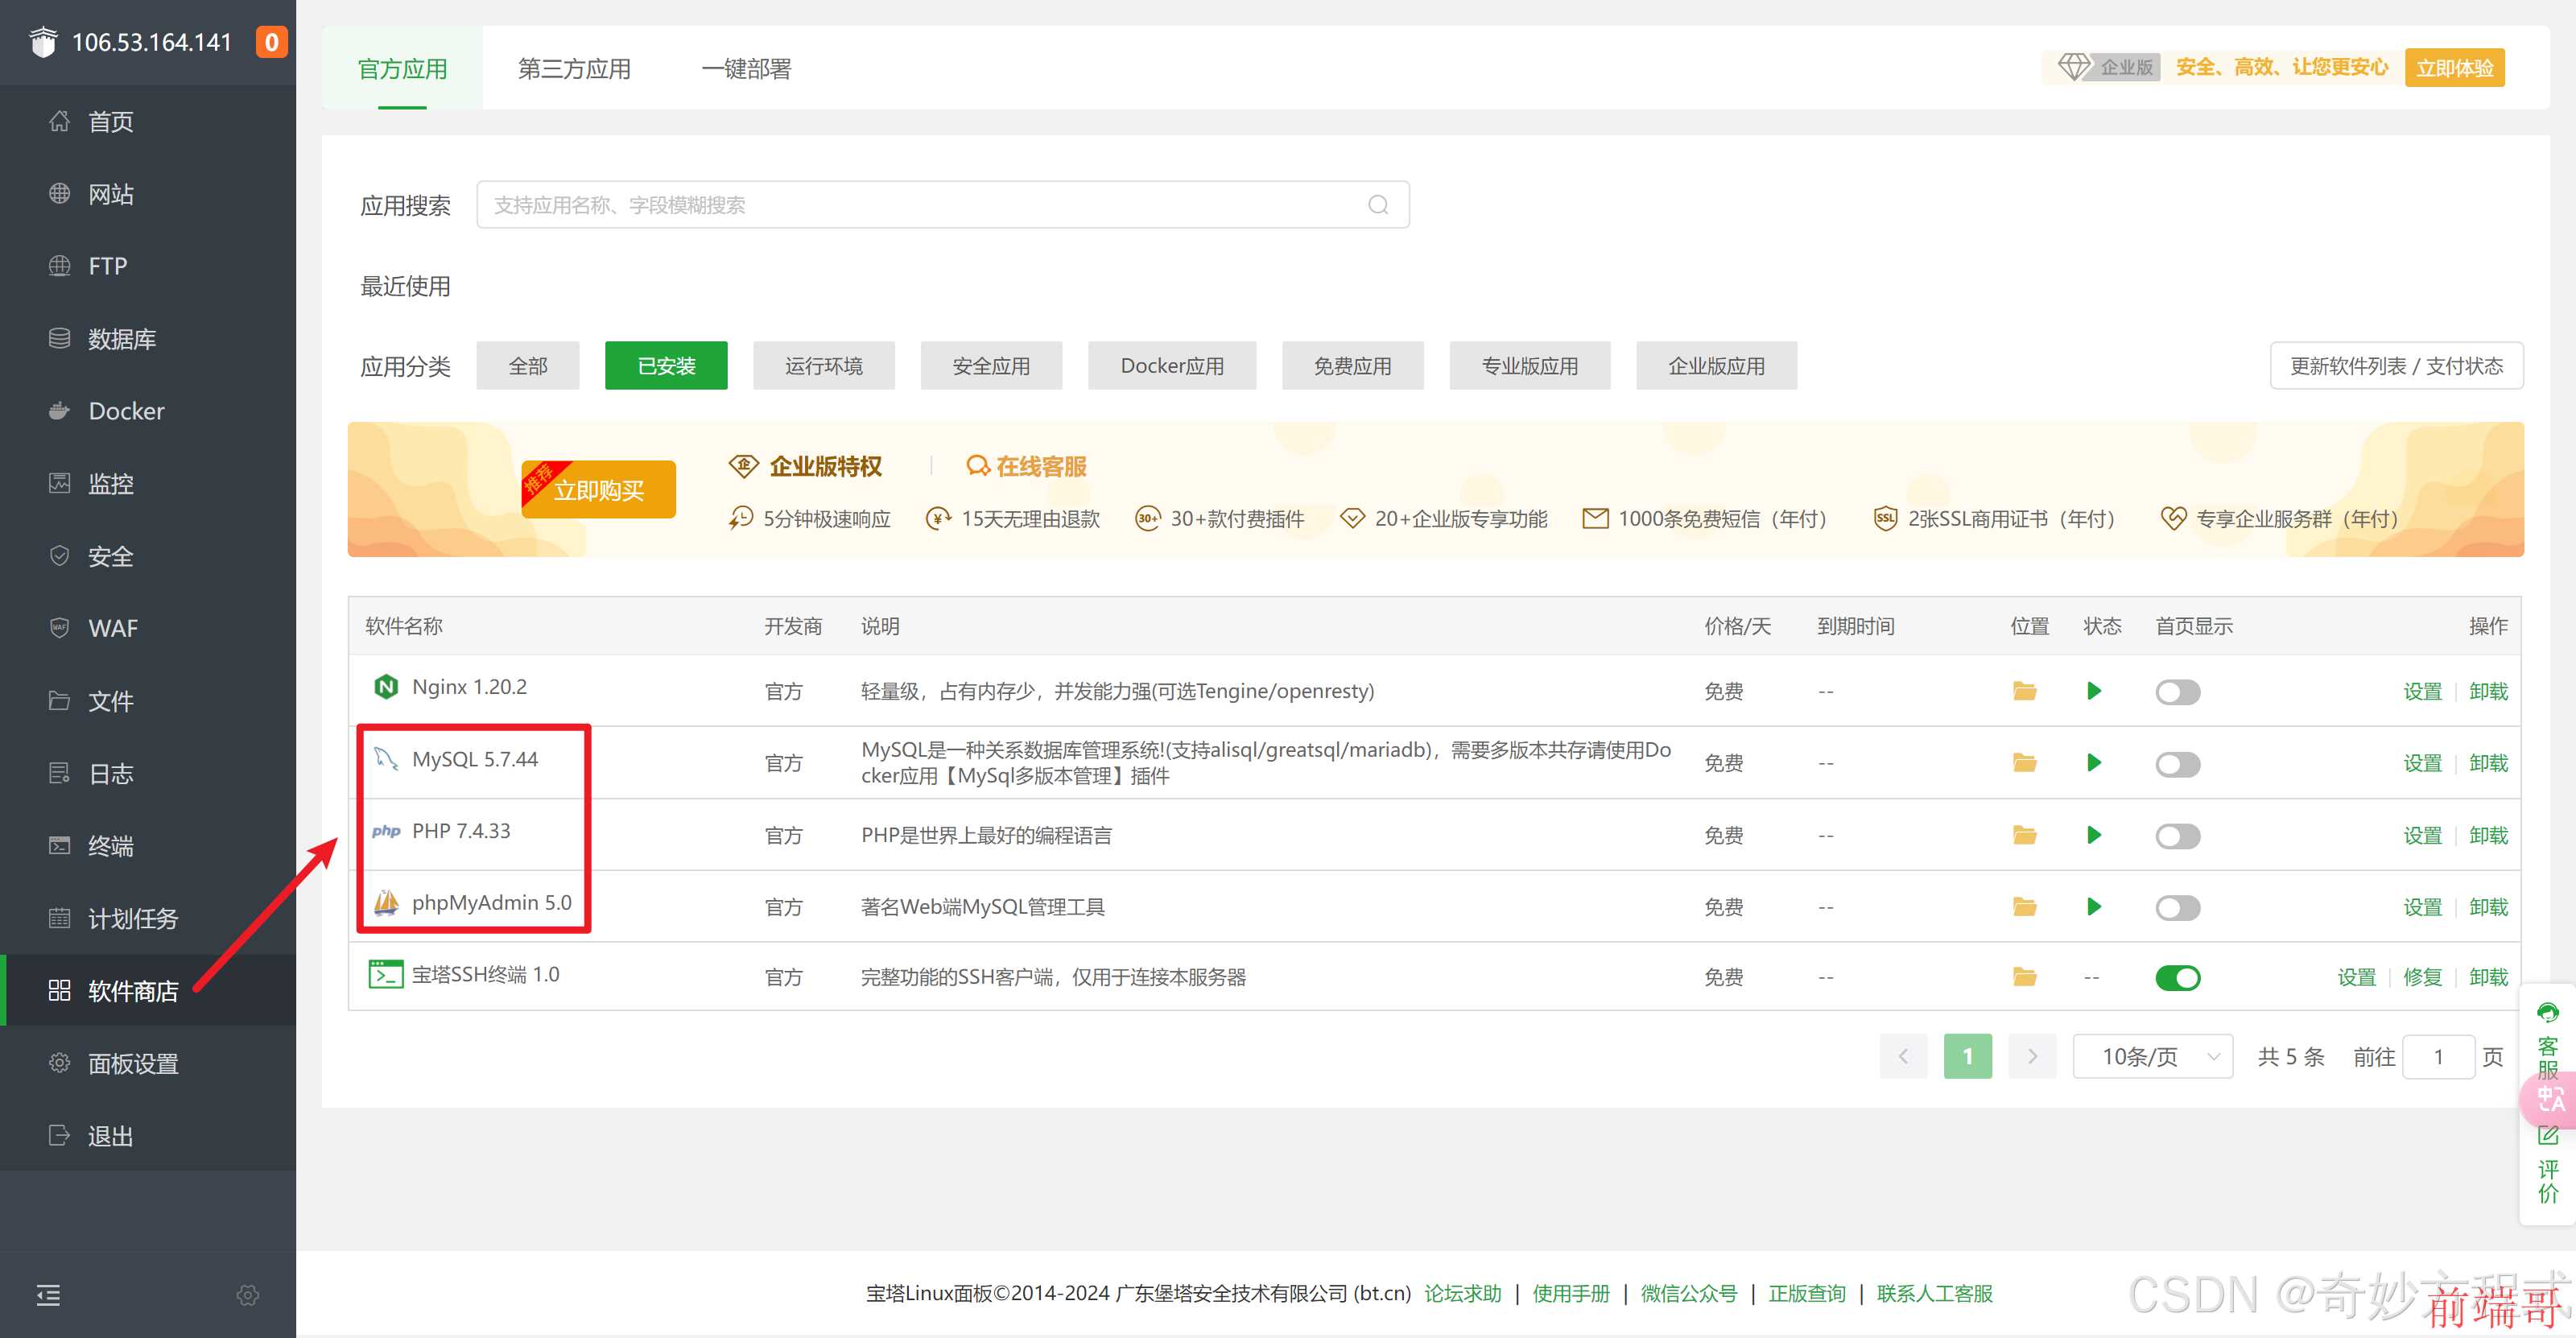This screenshot has height=1338, width=2576.
Task: Filter apps by 已安装 category
Action: click(x=666, y=366)
